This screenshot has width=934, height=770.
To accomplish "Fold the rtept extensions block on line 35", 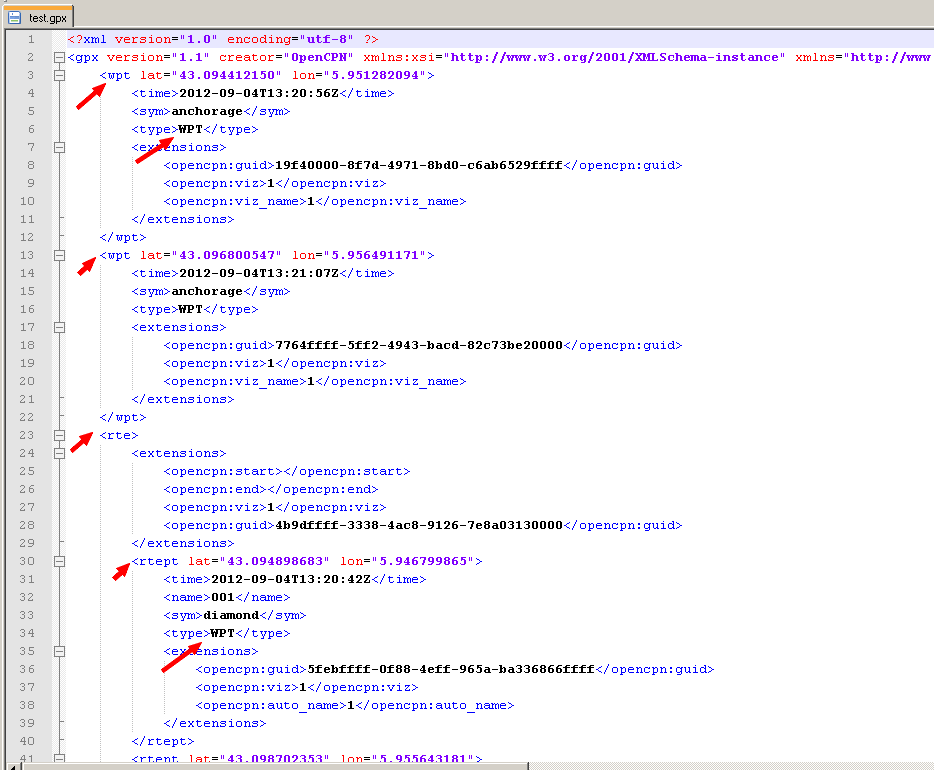I will pos(59,651).
